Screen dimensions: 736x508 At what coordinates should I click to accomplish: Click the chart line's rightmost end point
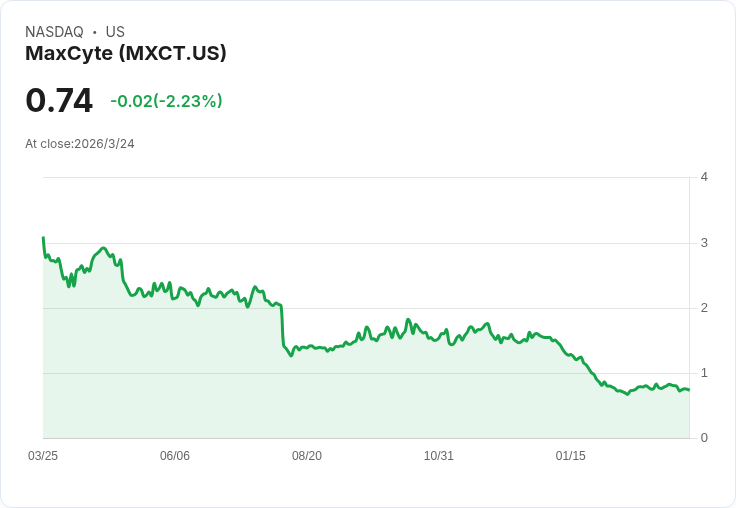[x=689, y=390]
